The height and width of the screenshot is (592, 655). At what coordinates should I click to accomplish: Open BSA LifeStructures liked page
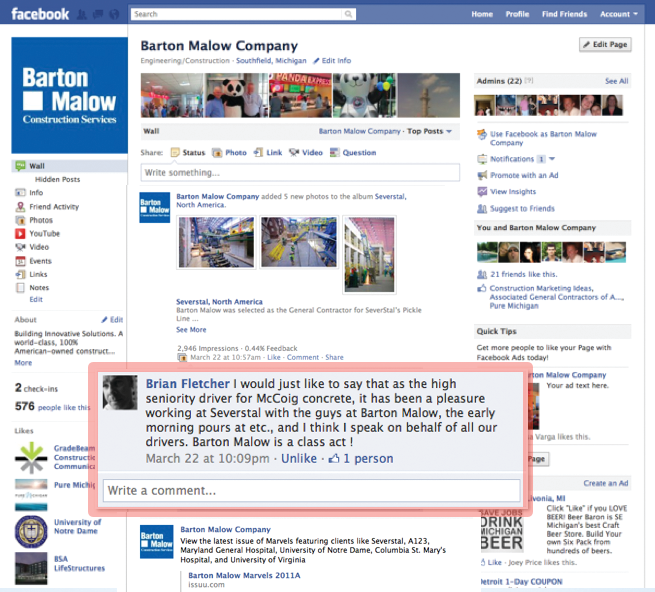coord(79,564)
